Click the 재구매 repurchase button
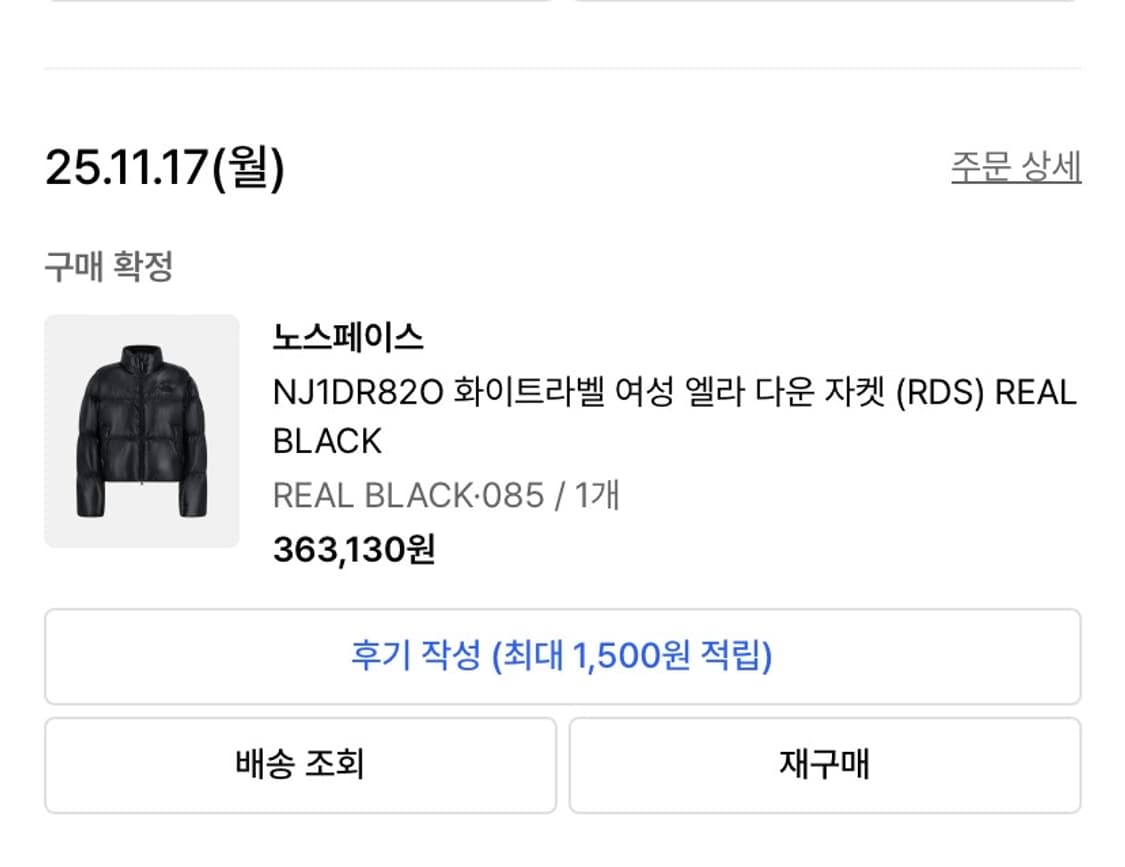The image size is (1125, 867). [824, 763]
